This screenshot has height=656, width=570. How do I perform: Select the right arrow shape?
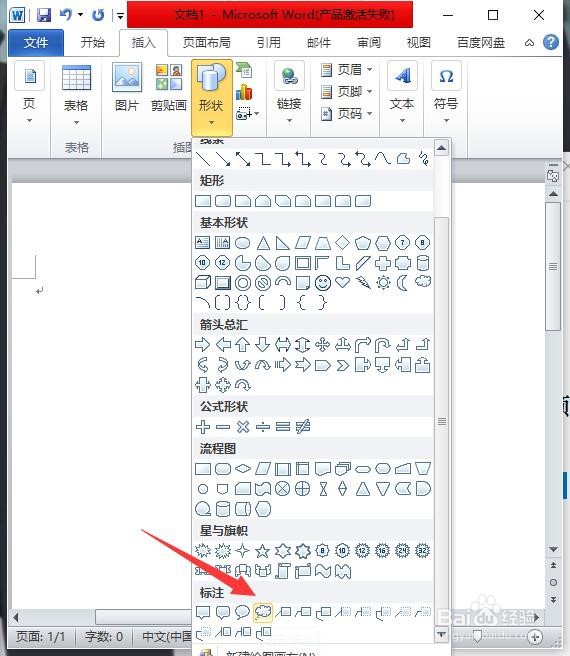tap(203, 345)
